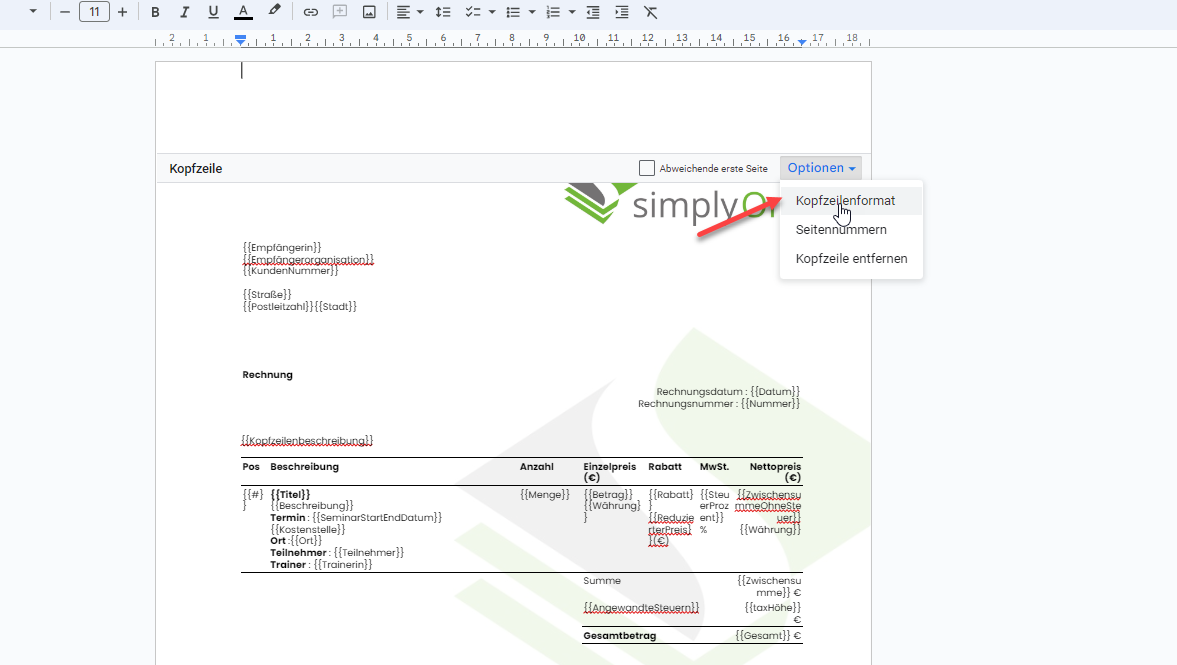Decrease the paragraph indent

pos(593,12)
